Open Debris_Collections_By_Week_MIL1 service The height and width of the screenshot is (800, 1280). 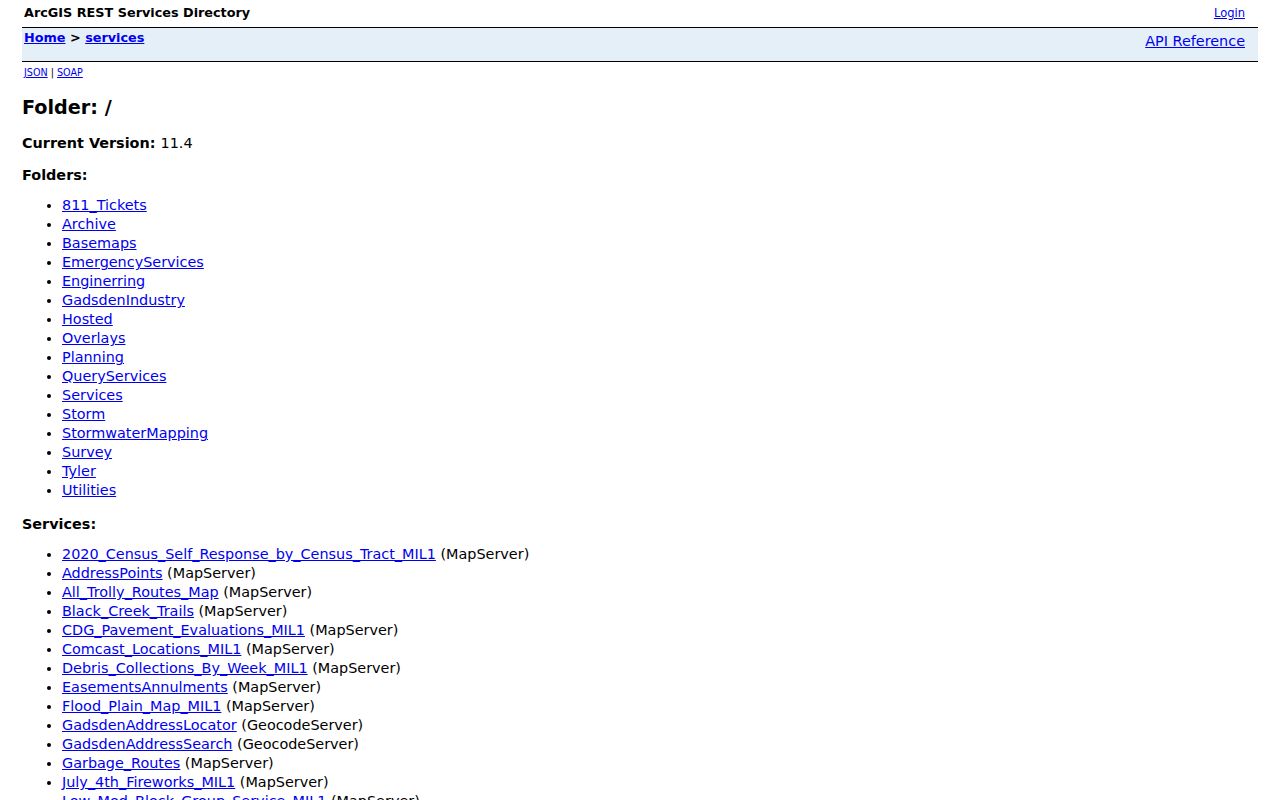coord(185,668)
